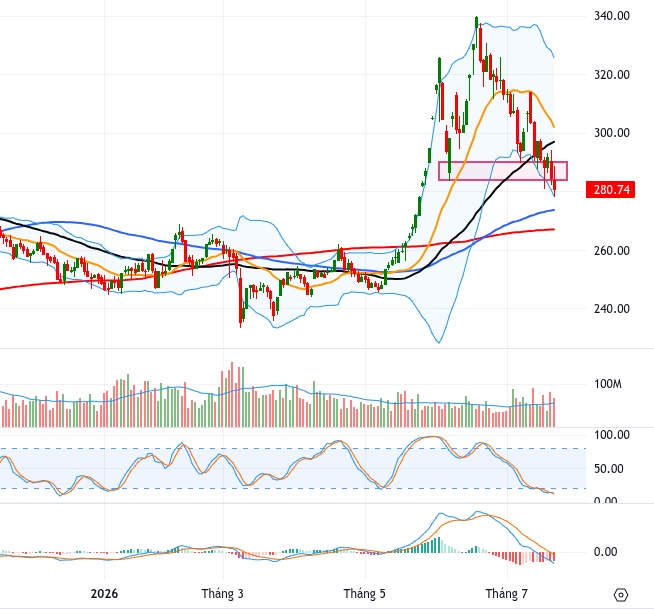The height and width of the screenshot is (609, 654).
Task: Select the pink rectangle support zone drawing
Action: click(x=503, y=171)
